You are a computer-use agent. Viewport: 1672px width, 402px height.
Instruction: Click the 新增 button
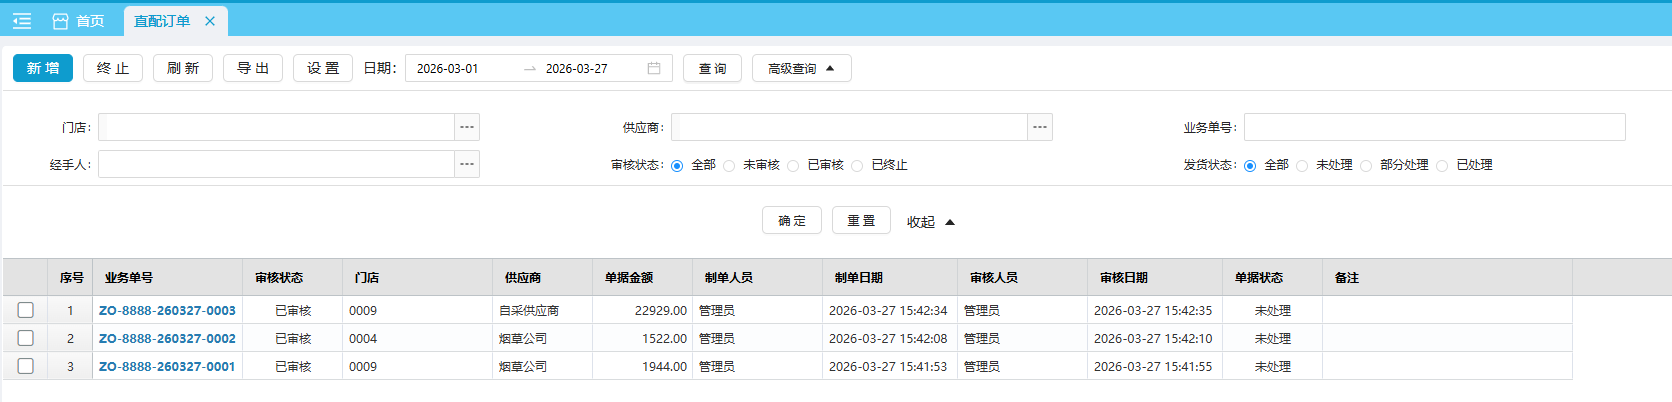click(x=43, y=68)
